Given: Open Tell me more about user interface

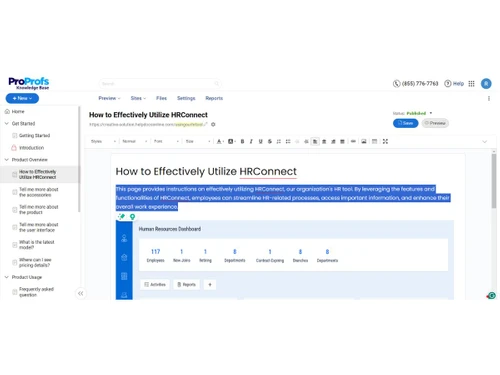Looking at the screenshot, I should point(38,227).
